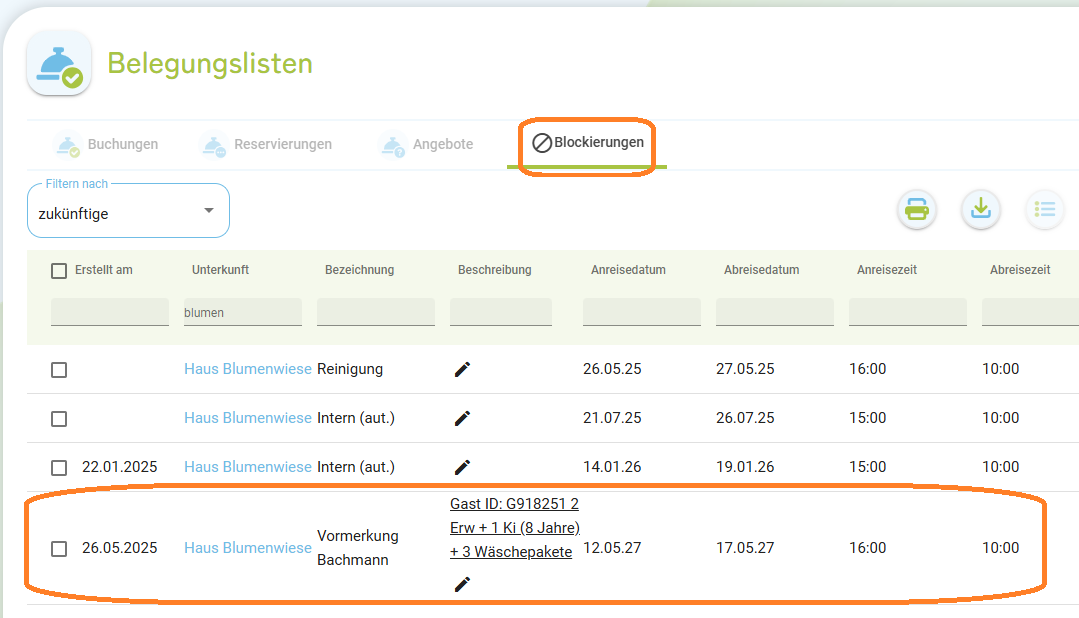Click the Reinigung designation cell
Viewport: 1079px width, 618px height.
tap(350, 369)
